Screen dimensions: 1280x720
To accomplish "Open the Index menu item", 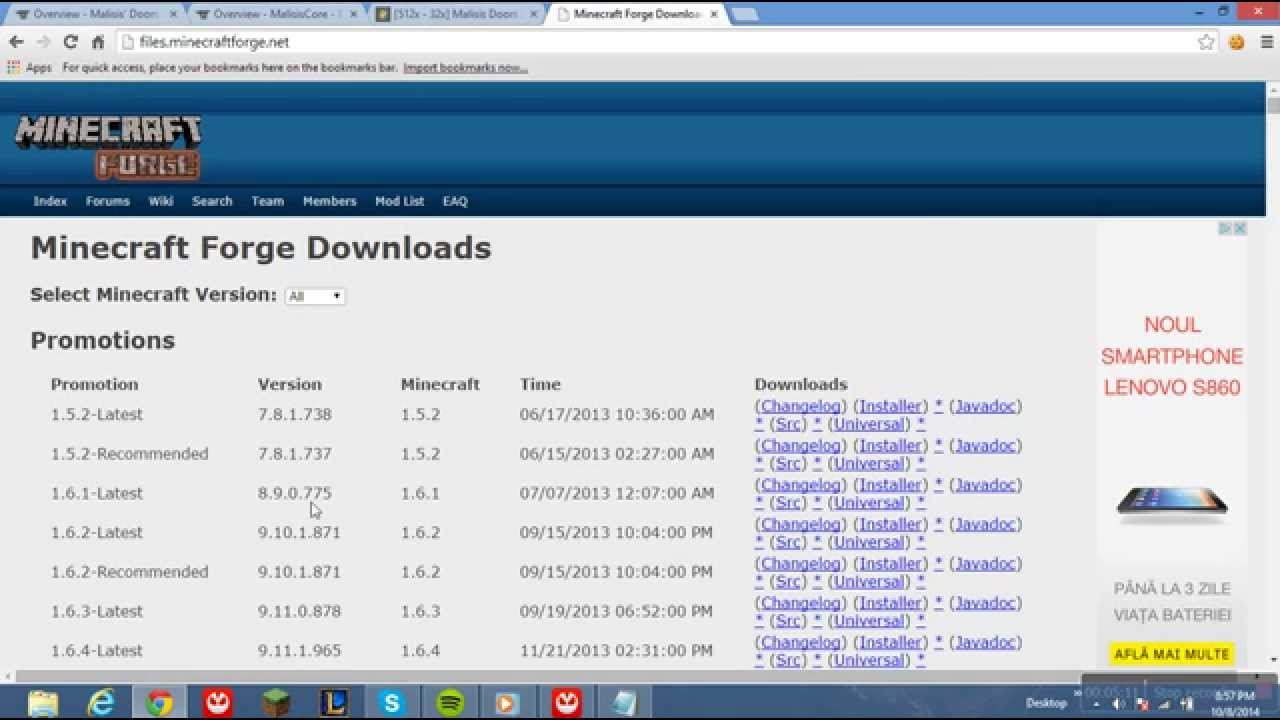I will point(50,201).
